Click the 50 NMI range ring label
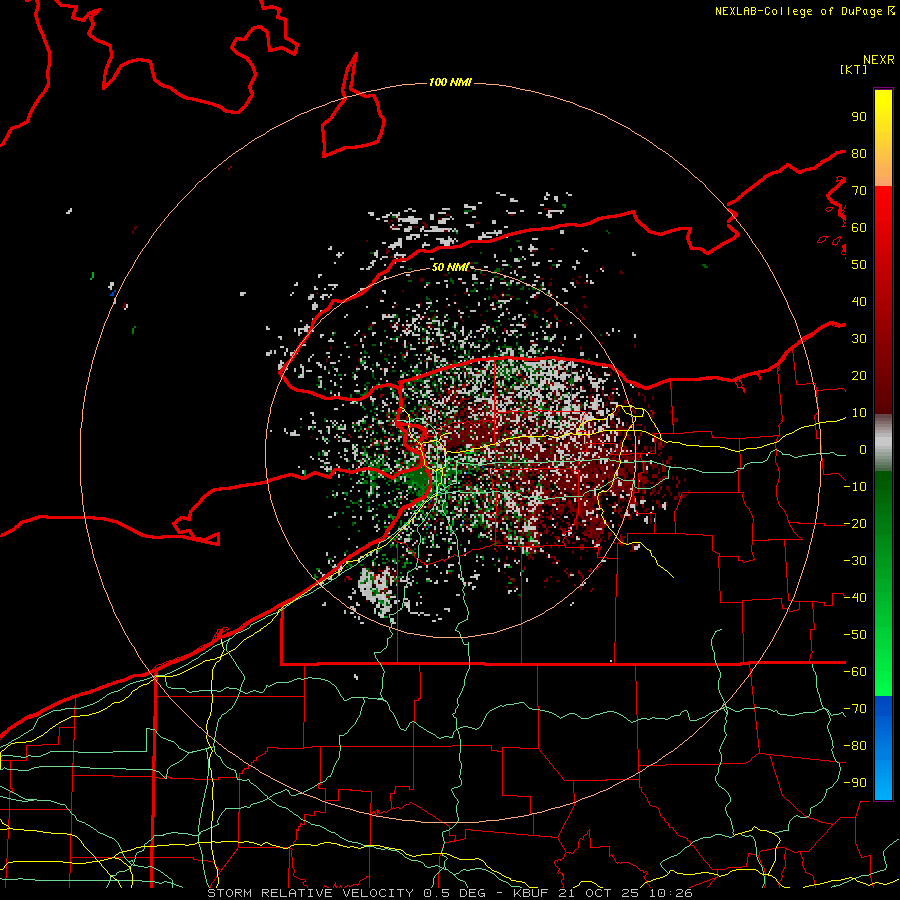The width and height of the screenshot is (900, 900). (450, 267)
